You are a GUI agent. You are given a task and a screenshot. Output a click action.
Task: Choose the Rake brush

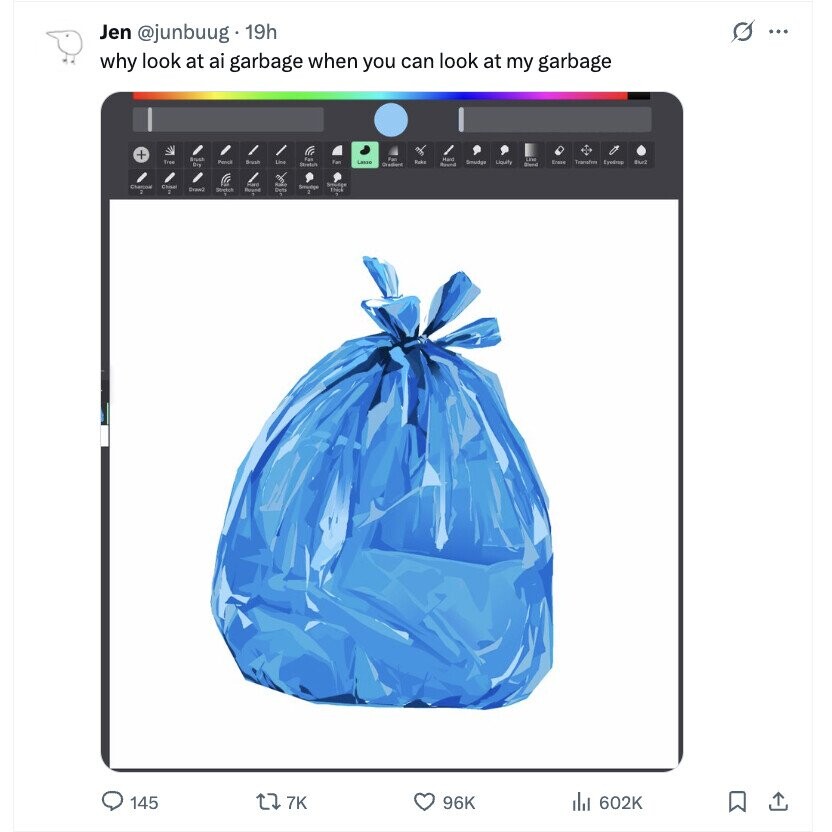click(x=420, y=154)
